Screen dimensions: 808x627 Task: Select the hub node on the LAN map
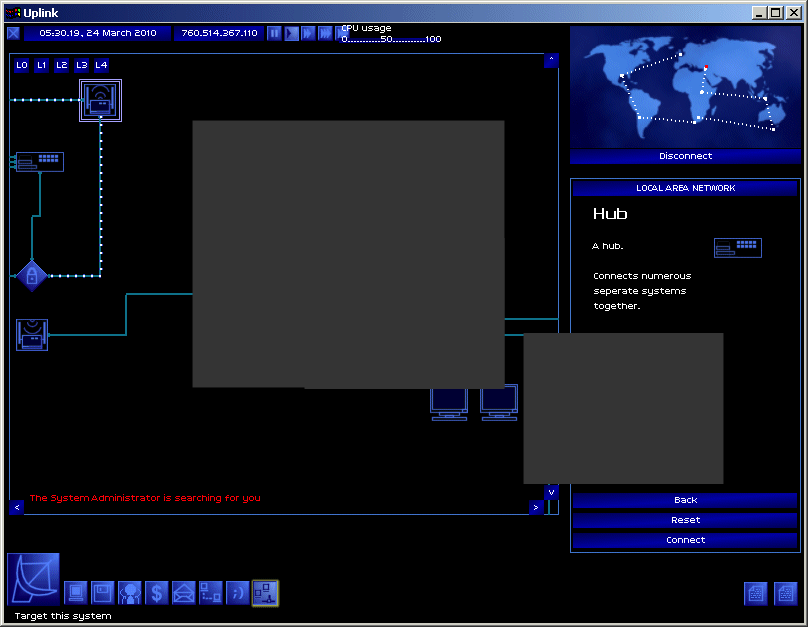(x=40, y=161)
